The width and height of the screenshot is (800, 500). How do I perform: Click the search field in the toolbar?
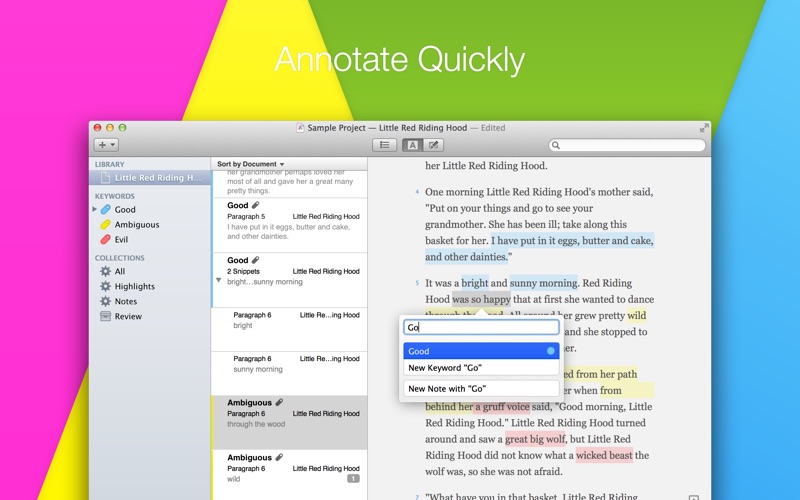(x=628, y=145)
